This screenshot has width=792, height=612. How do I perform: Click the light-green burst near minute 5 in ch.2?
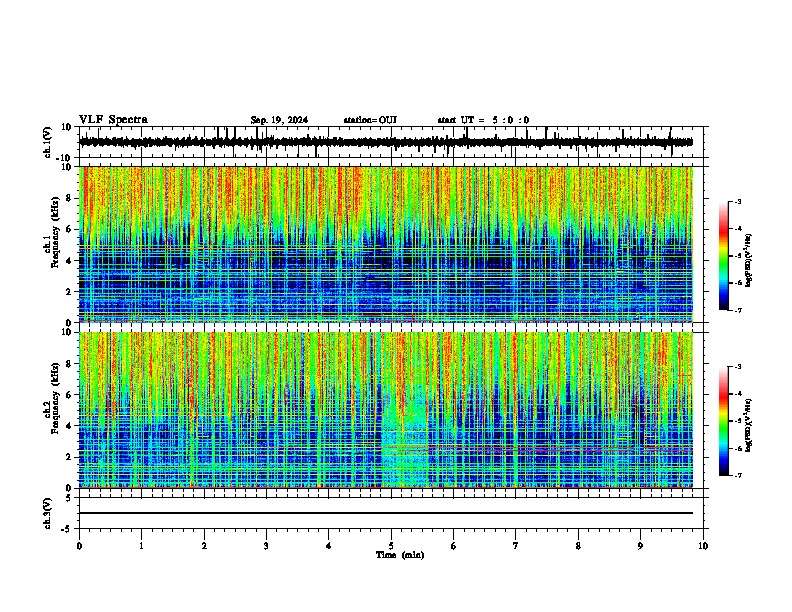406,434
